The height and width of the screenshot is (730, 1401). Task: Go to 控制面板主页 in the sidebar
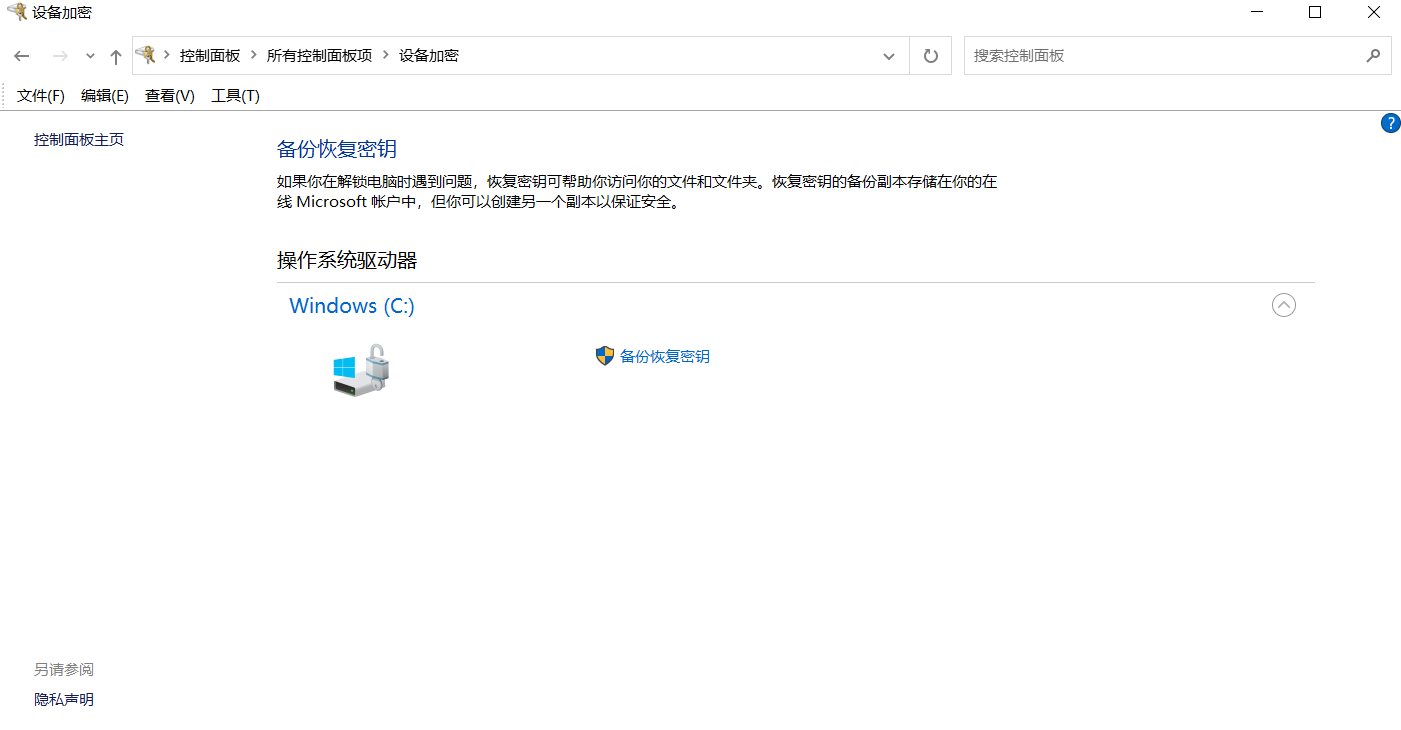[77, 139]
